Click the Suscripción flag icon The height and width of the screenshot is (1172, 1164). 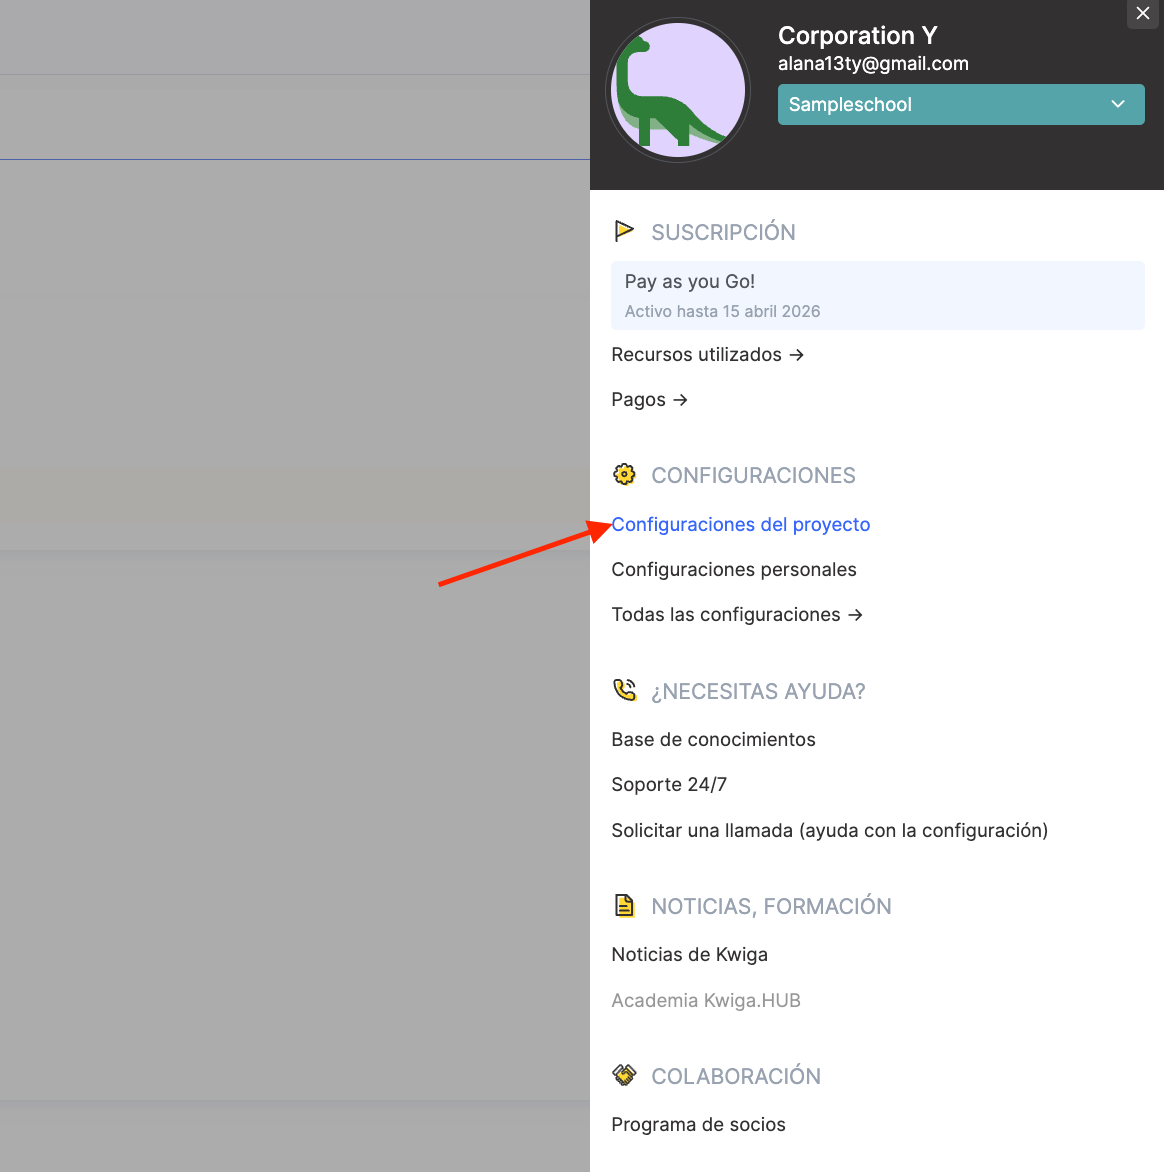pos(623,231)
